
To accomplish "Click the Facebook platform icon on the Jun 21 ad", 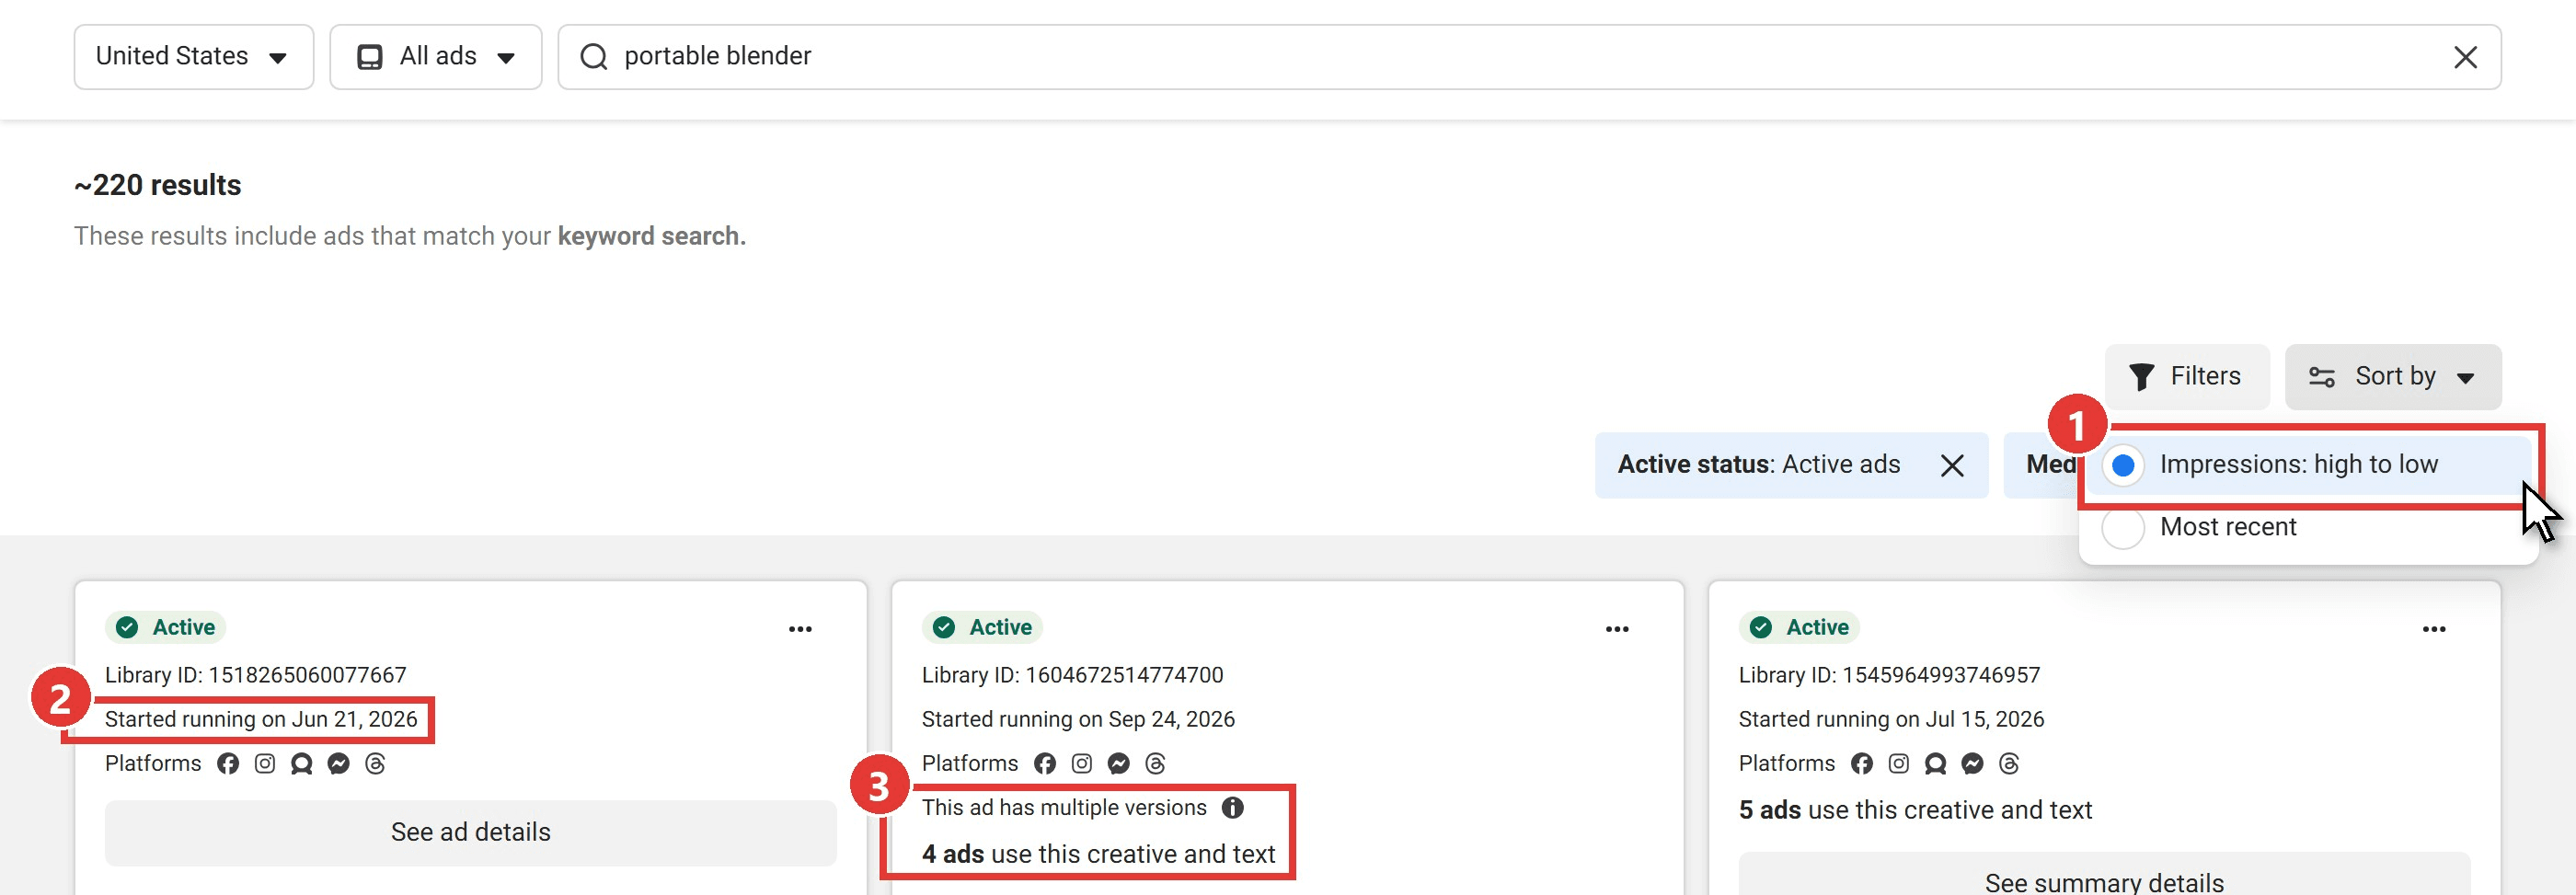I will tap(228, 764).
